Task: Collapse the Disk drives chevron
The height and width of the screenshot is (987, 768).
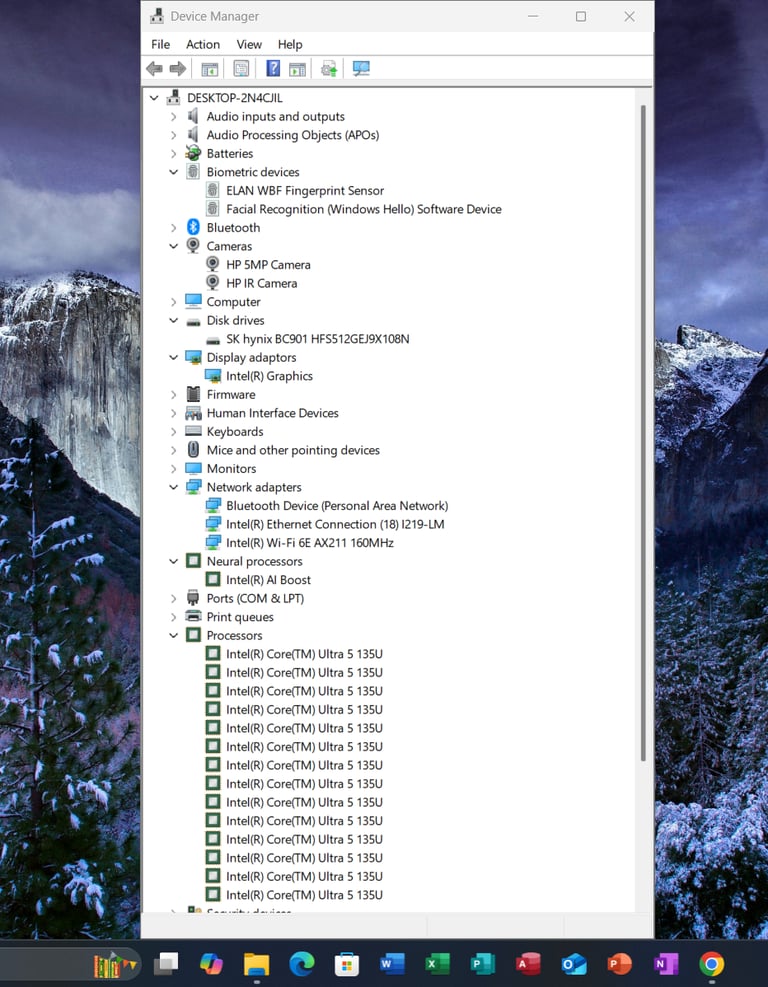Action: coord(174,320)
